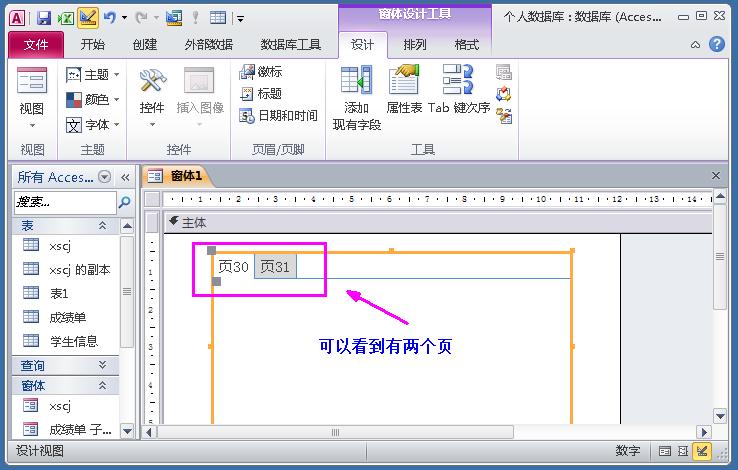Open the Tab 键次序 tab order dialog

click(x=459, y=89)
